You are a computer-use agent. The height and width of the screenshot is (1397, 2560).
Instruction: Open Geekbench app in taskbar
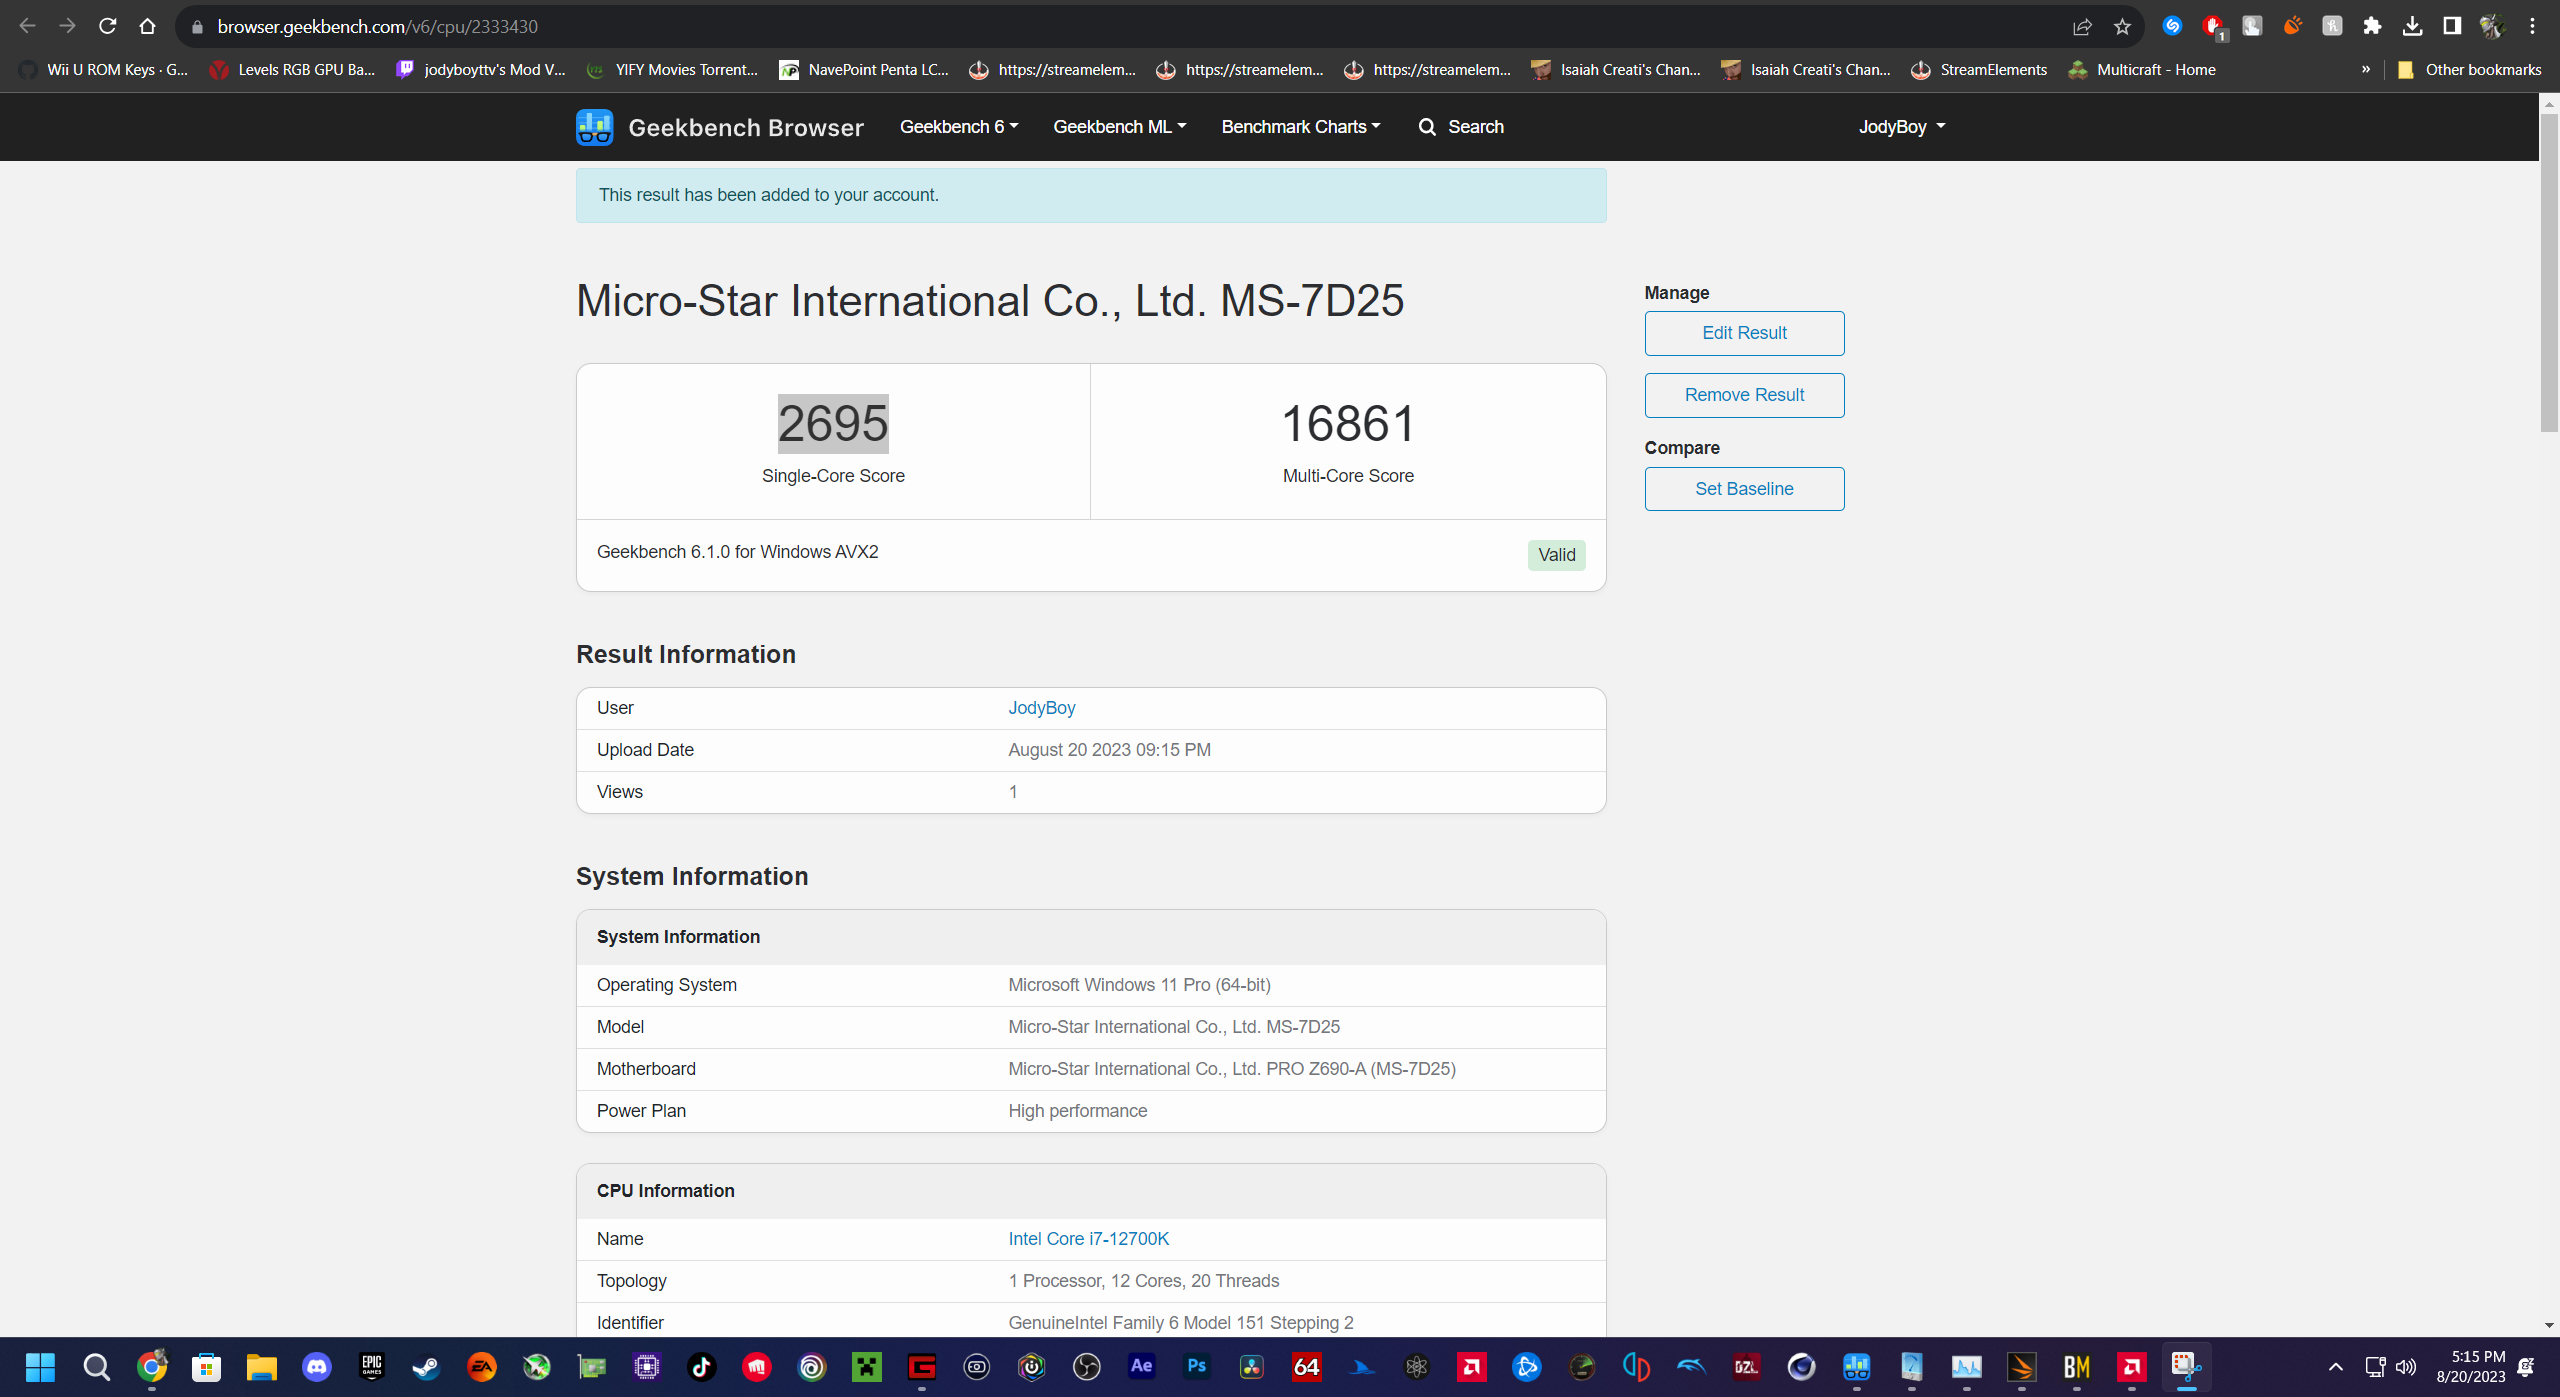pos(1857,1366)
